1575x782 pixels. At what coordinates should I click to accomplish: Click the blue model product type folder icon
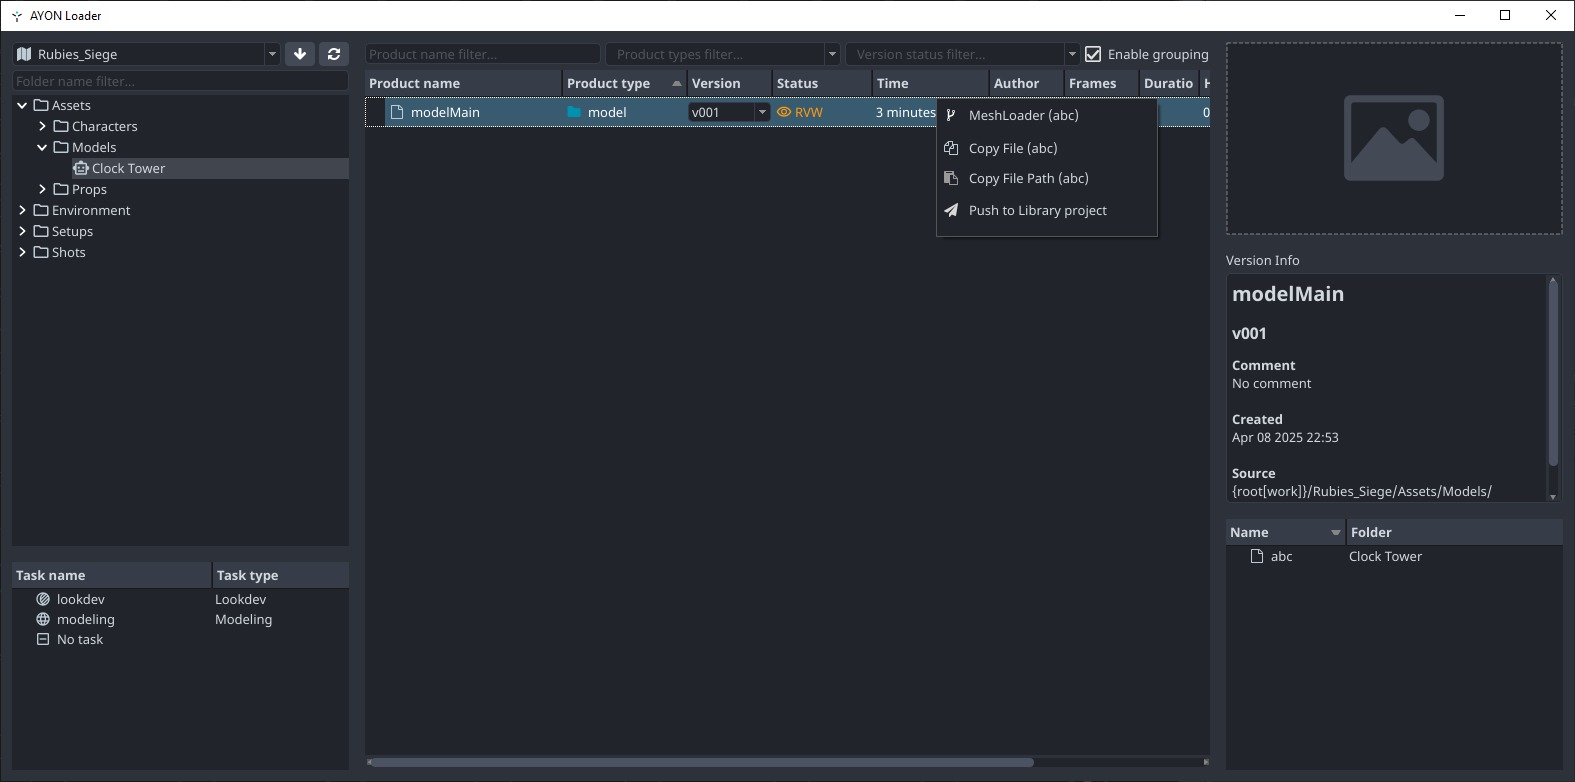tap(574, 112)
